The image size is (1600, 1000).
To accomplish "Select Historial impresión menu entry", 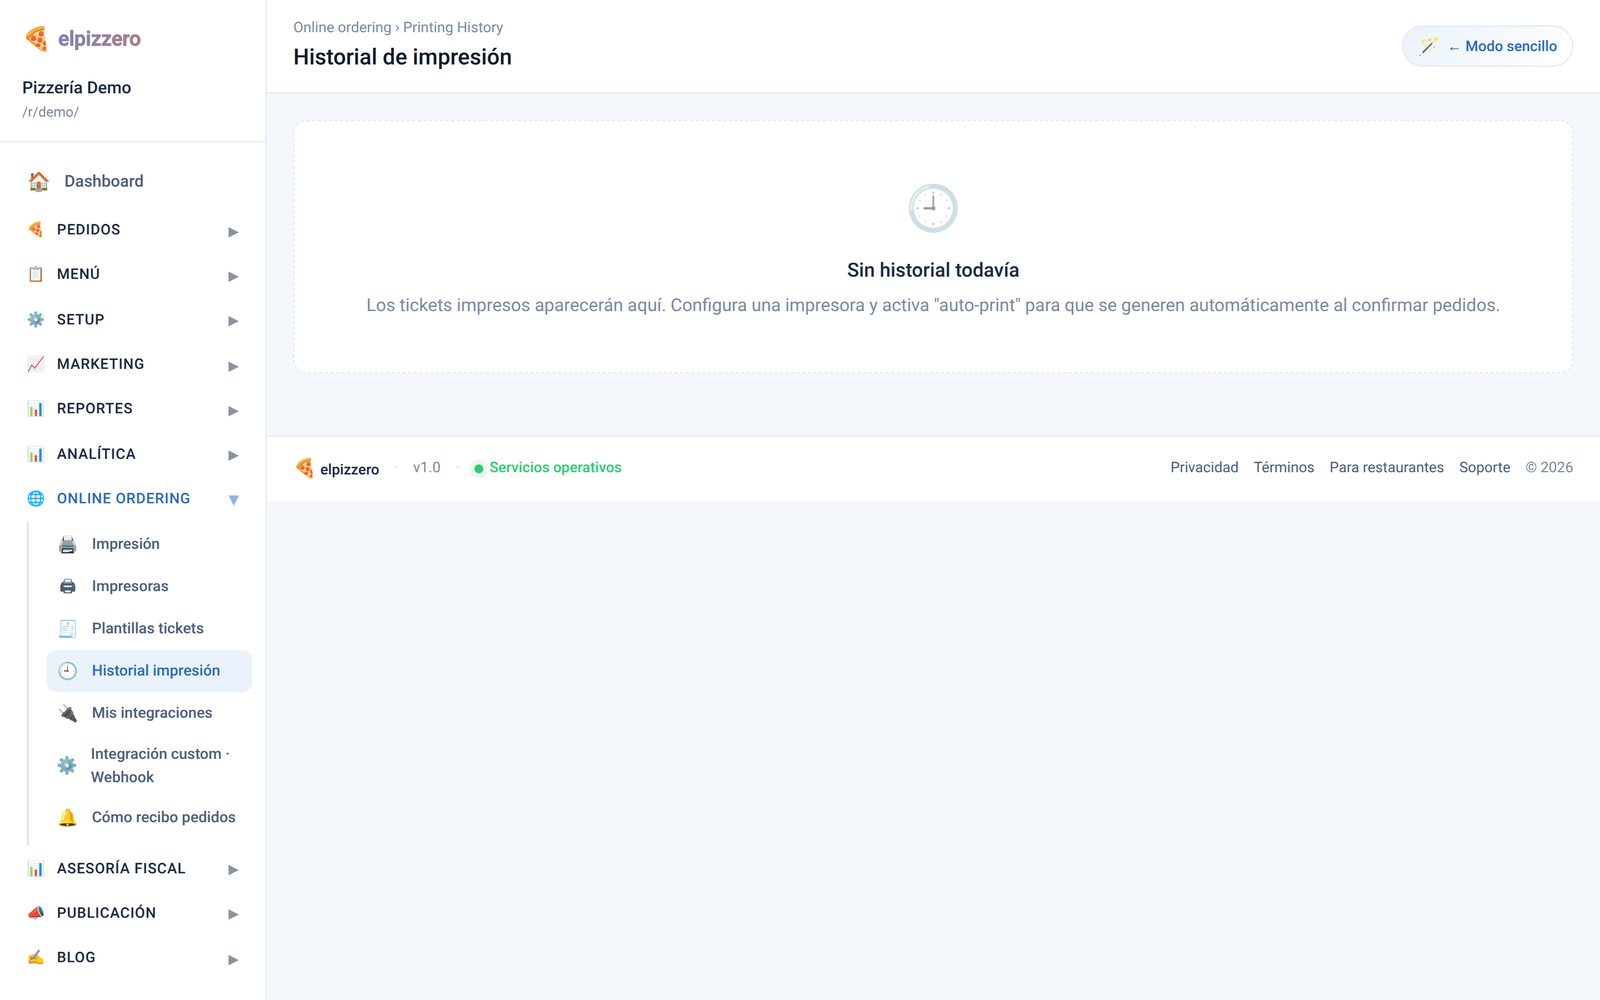I will (149, 671).
